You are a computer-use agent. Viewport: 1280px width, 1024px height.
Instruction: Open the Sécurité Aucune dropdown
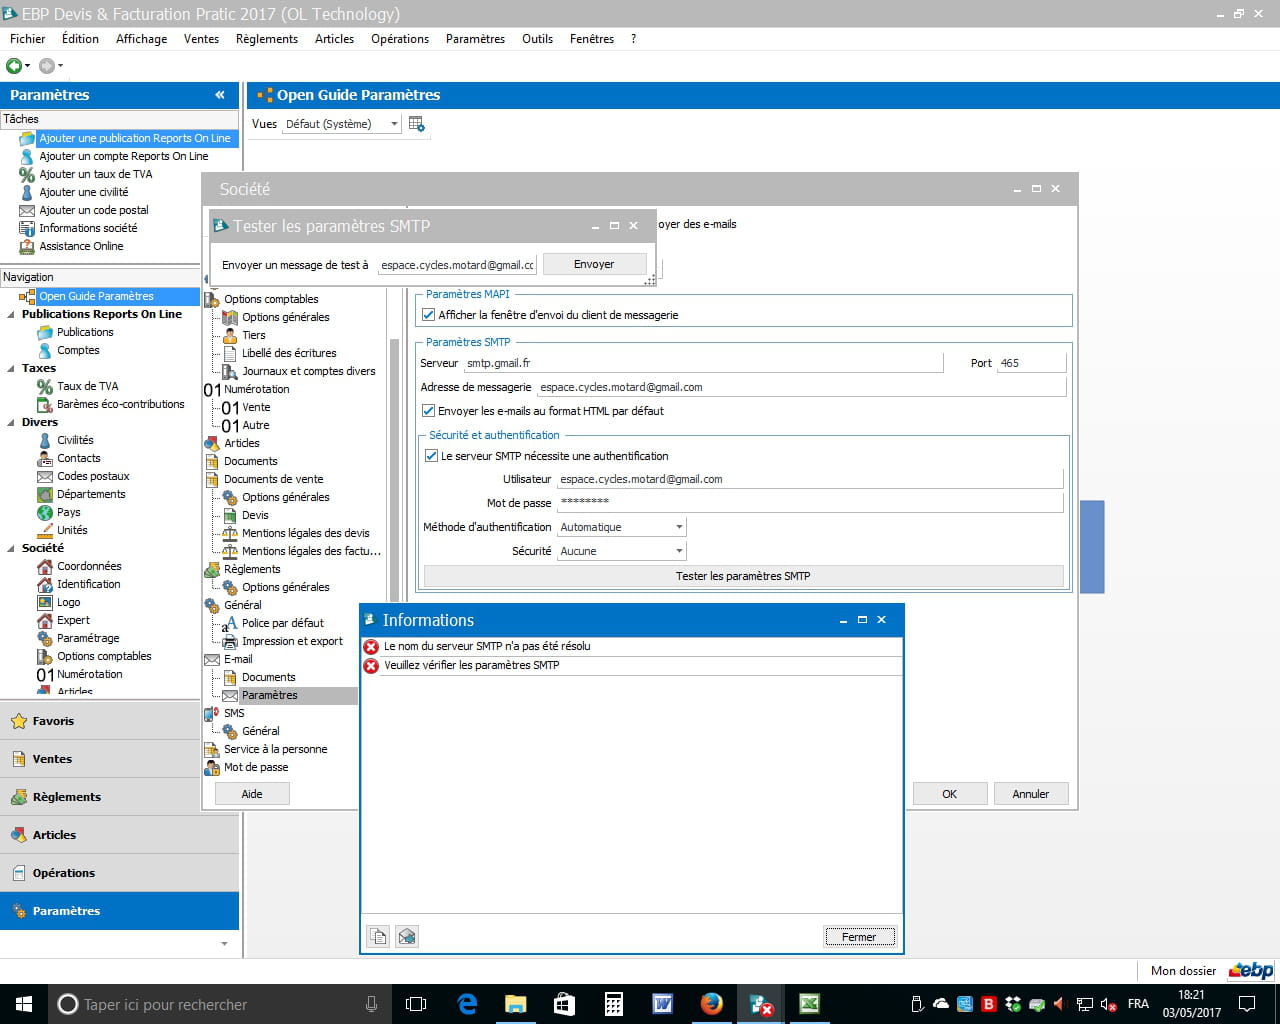679,551
